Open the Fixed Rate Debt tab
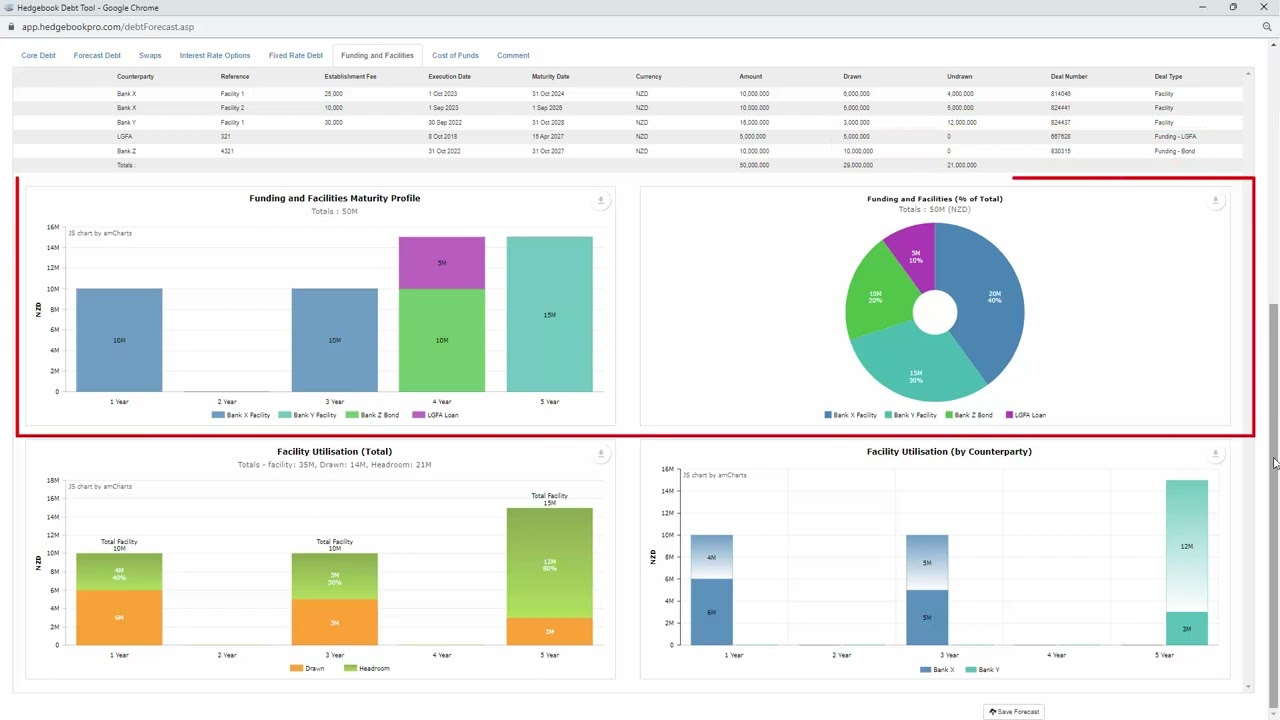This screenshot has width=1280, height=720. click(296, 55)
